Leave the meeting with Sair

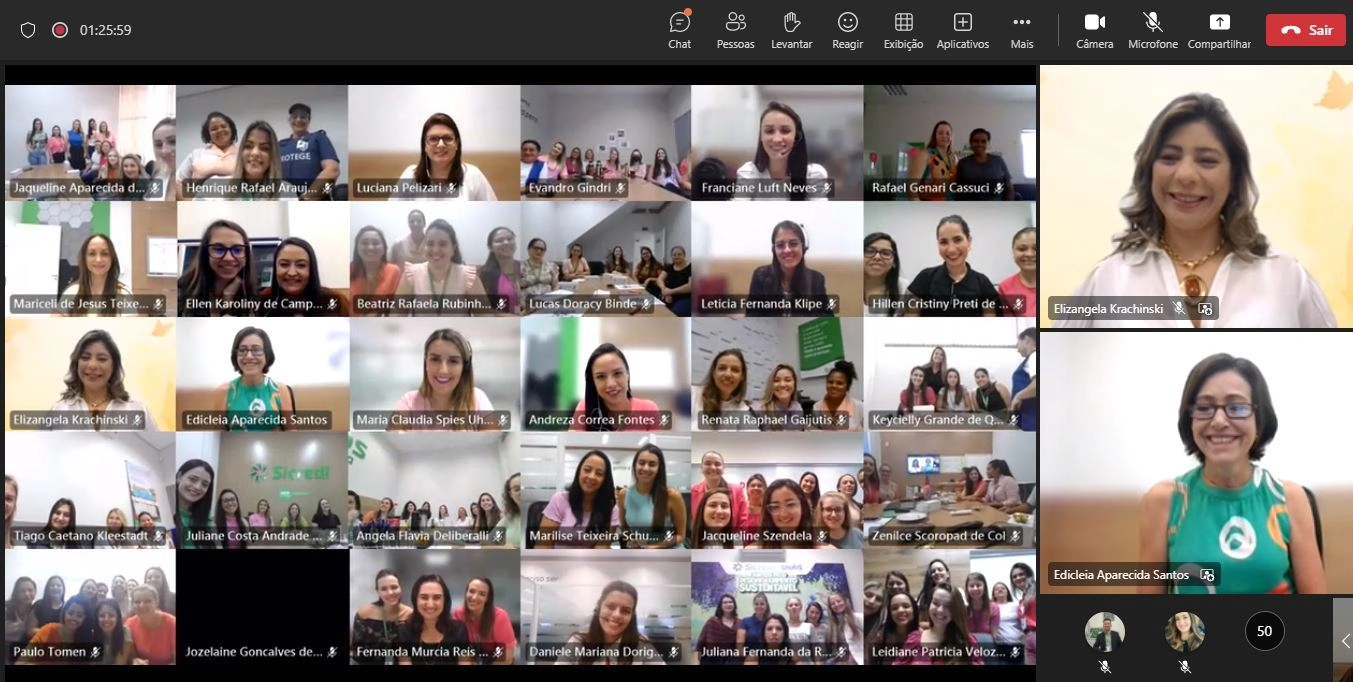tap(1306, 30)
